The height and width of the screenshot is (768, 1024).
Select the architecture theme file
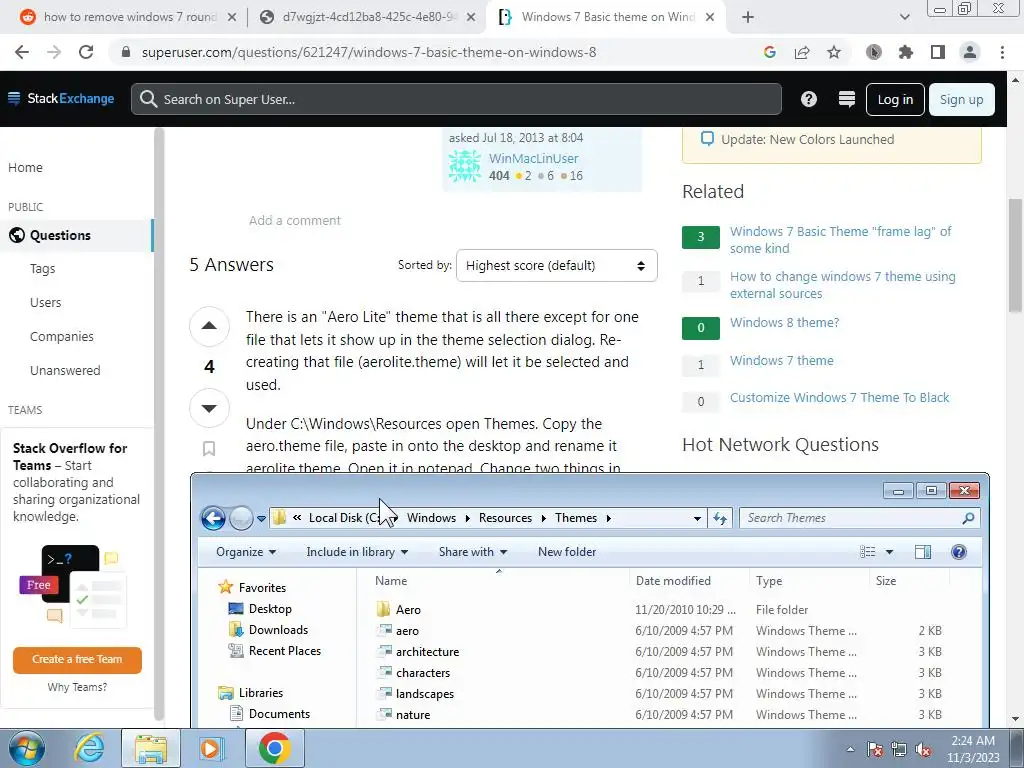click(x=427, y=652)
